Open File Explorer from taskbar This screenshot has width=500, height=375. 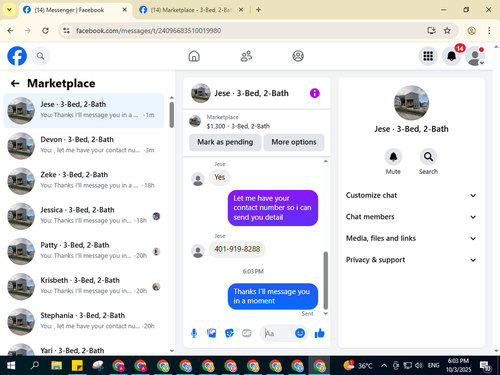click(56, 366)
